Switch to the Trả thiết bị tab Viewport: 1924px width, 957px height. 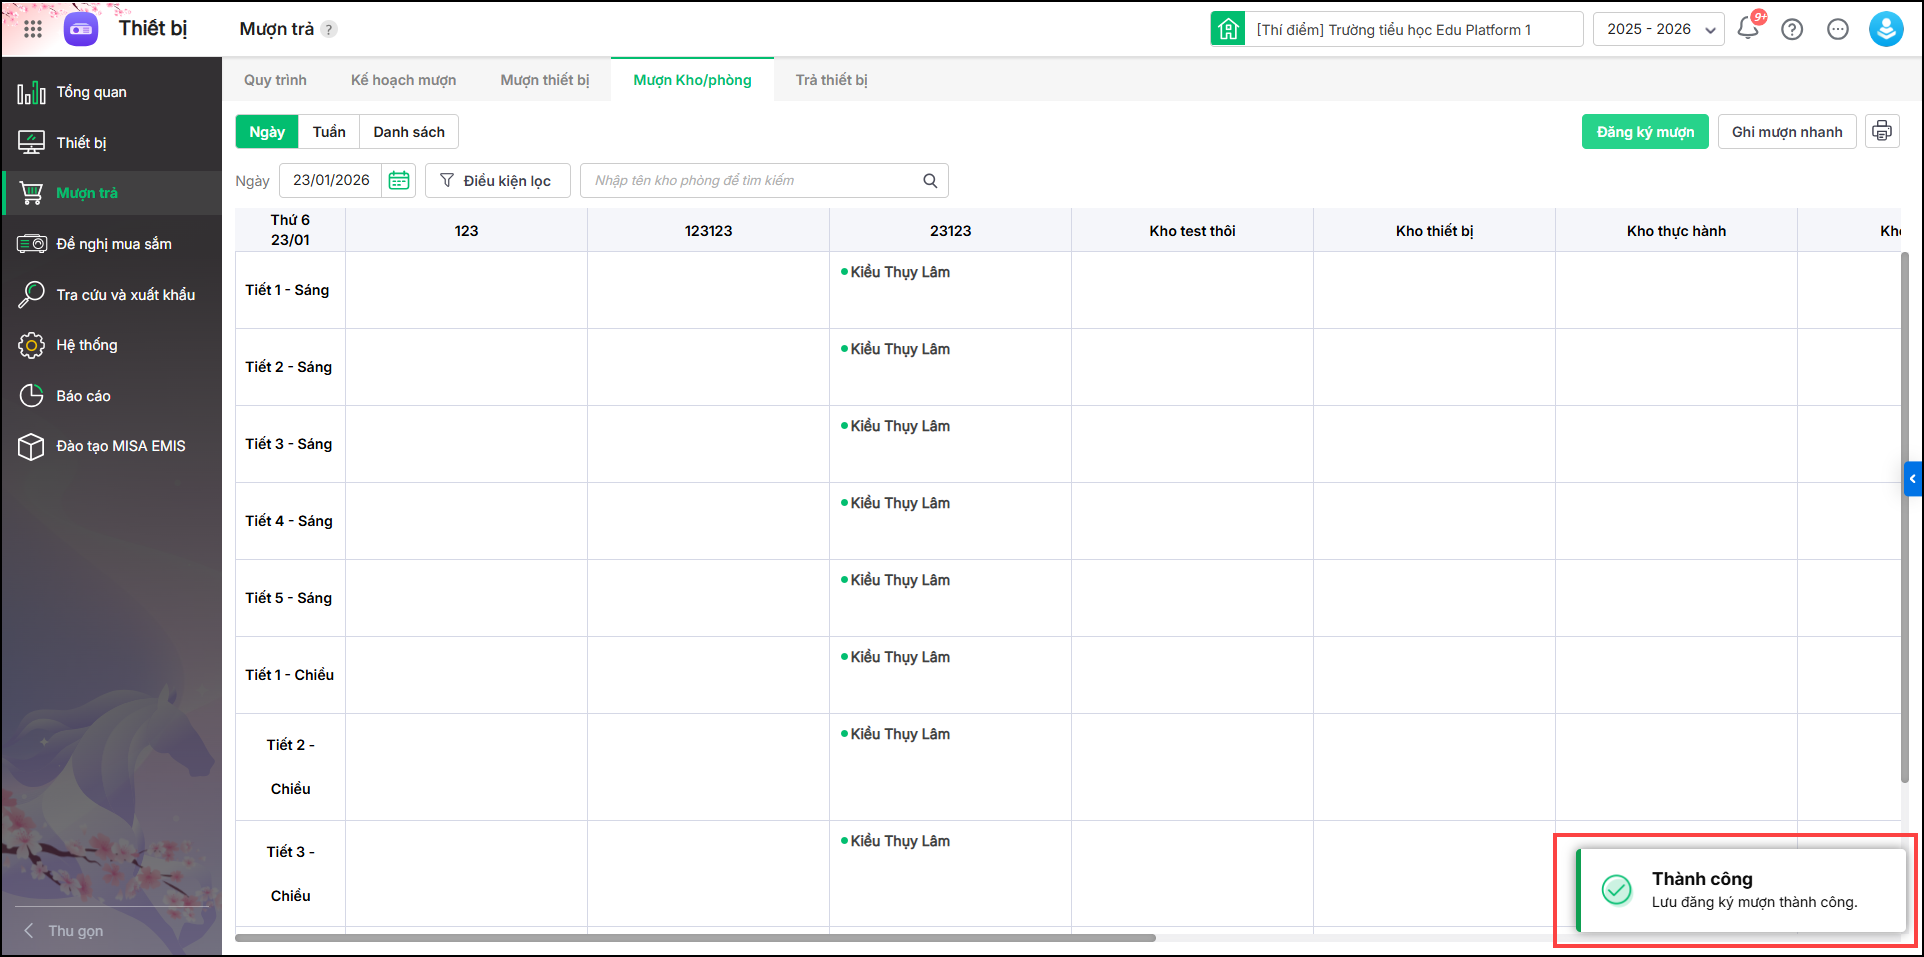831,80
